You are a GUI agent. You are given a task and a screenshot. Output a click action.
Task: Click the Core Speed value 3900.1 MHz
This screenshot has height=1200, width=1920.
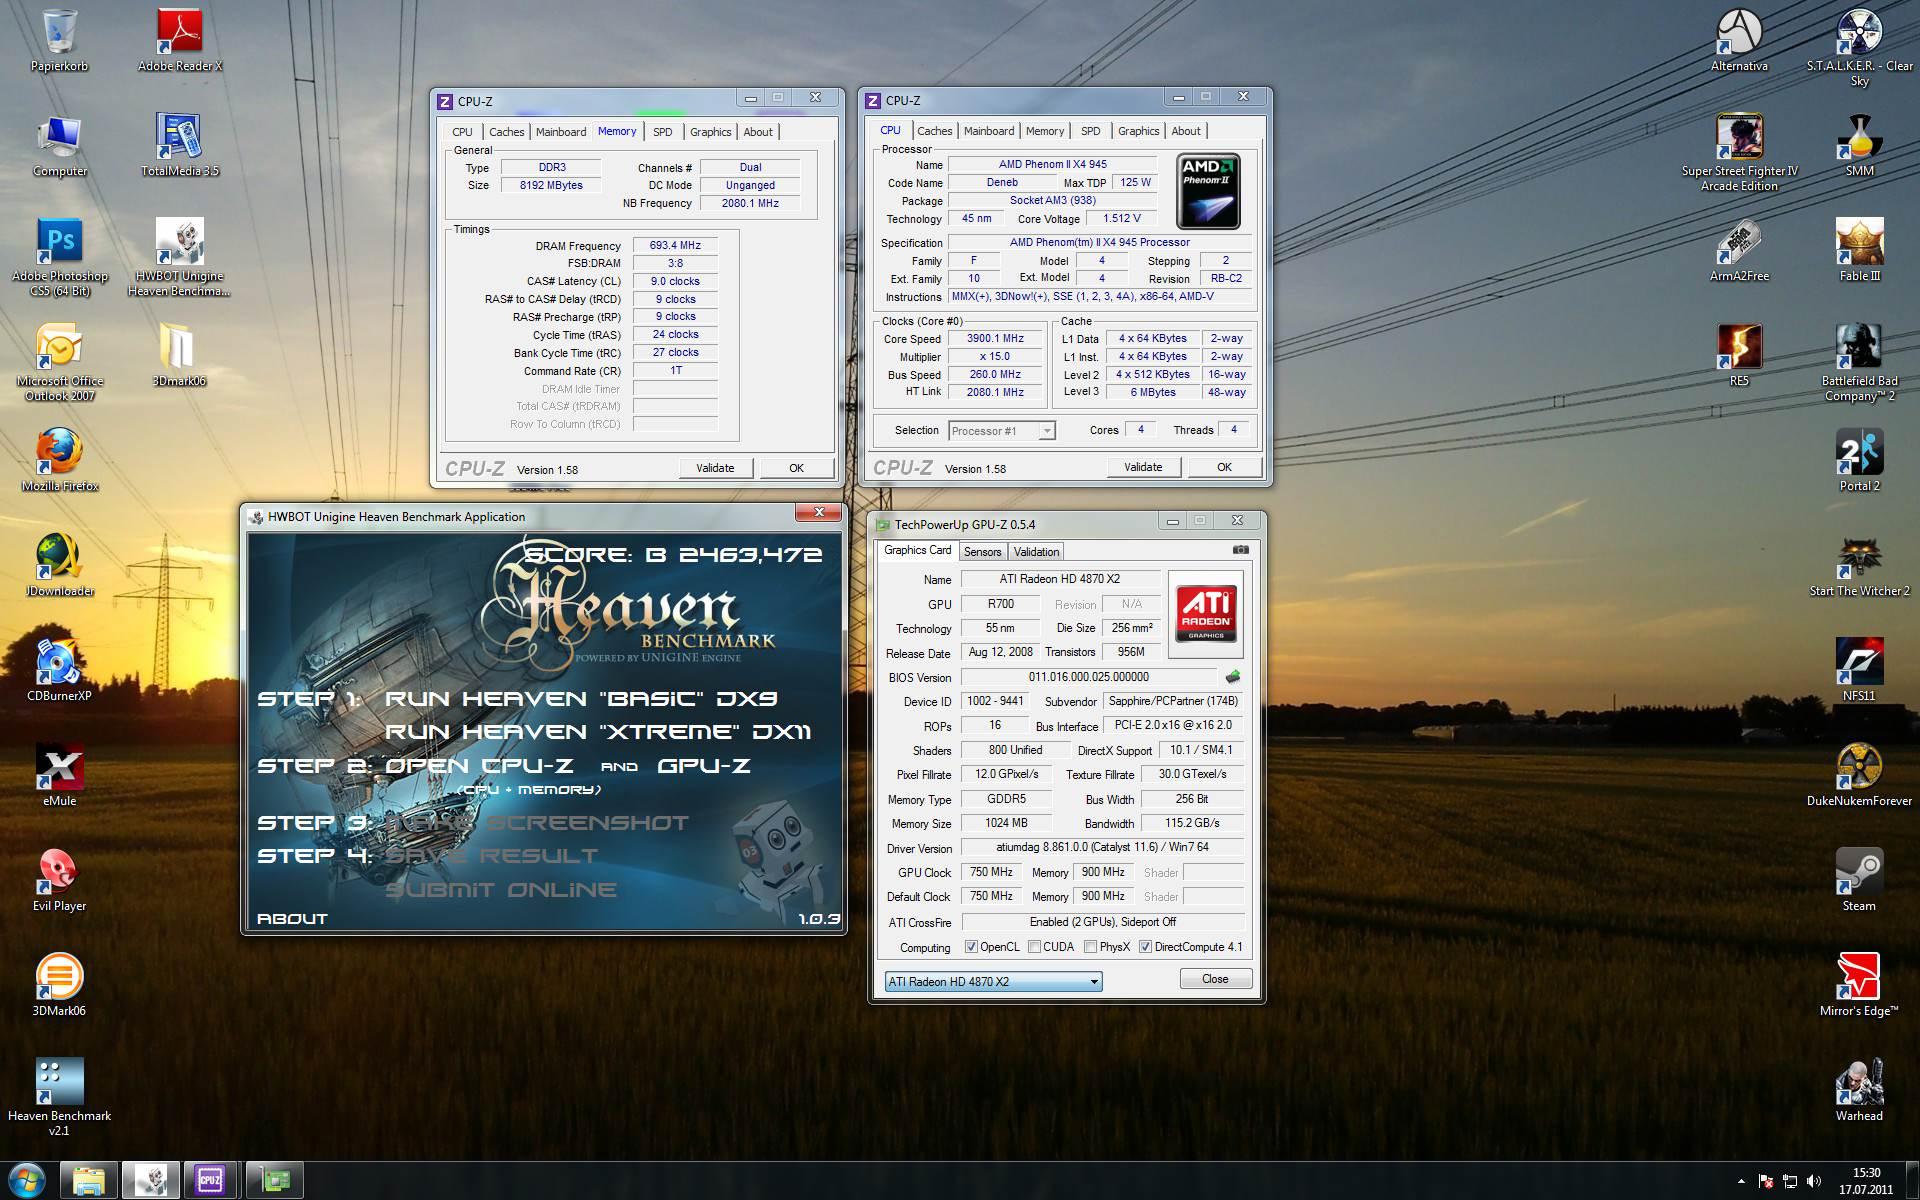click(x=995, y=339)
